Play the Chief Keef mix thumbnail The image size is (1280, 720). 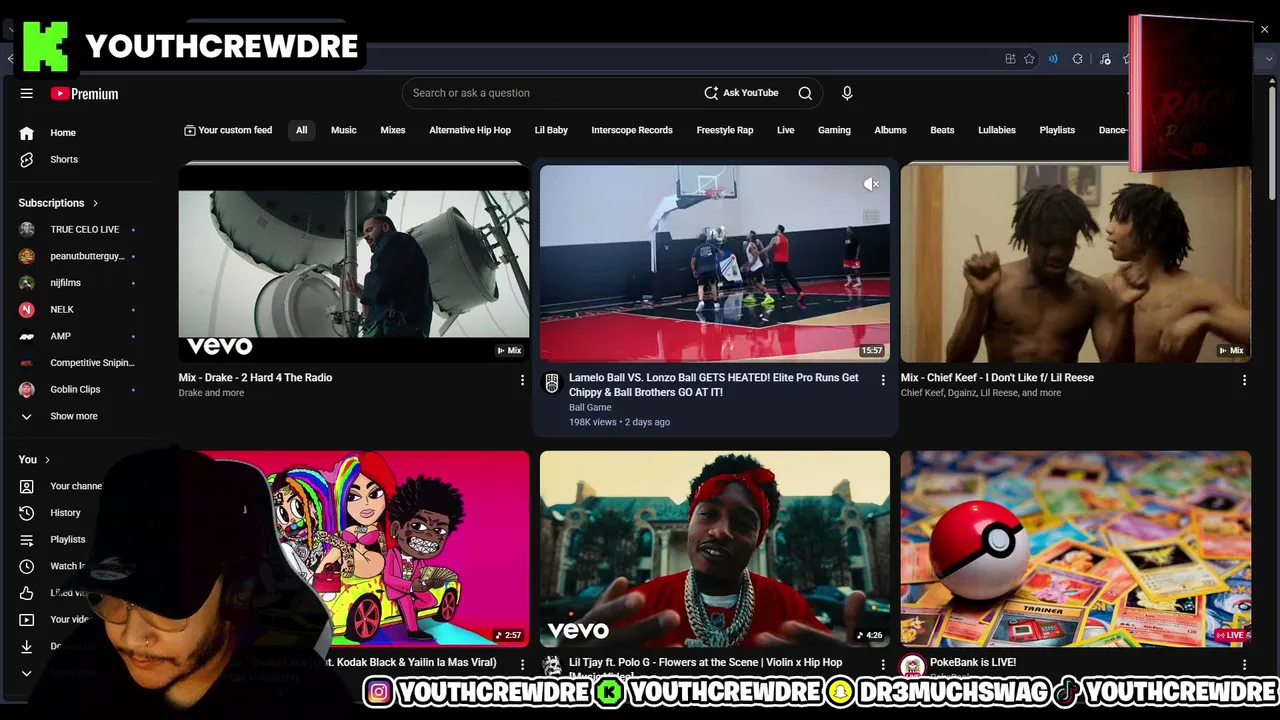1076,262
